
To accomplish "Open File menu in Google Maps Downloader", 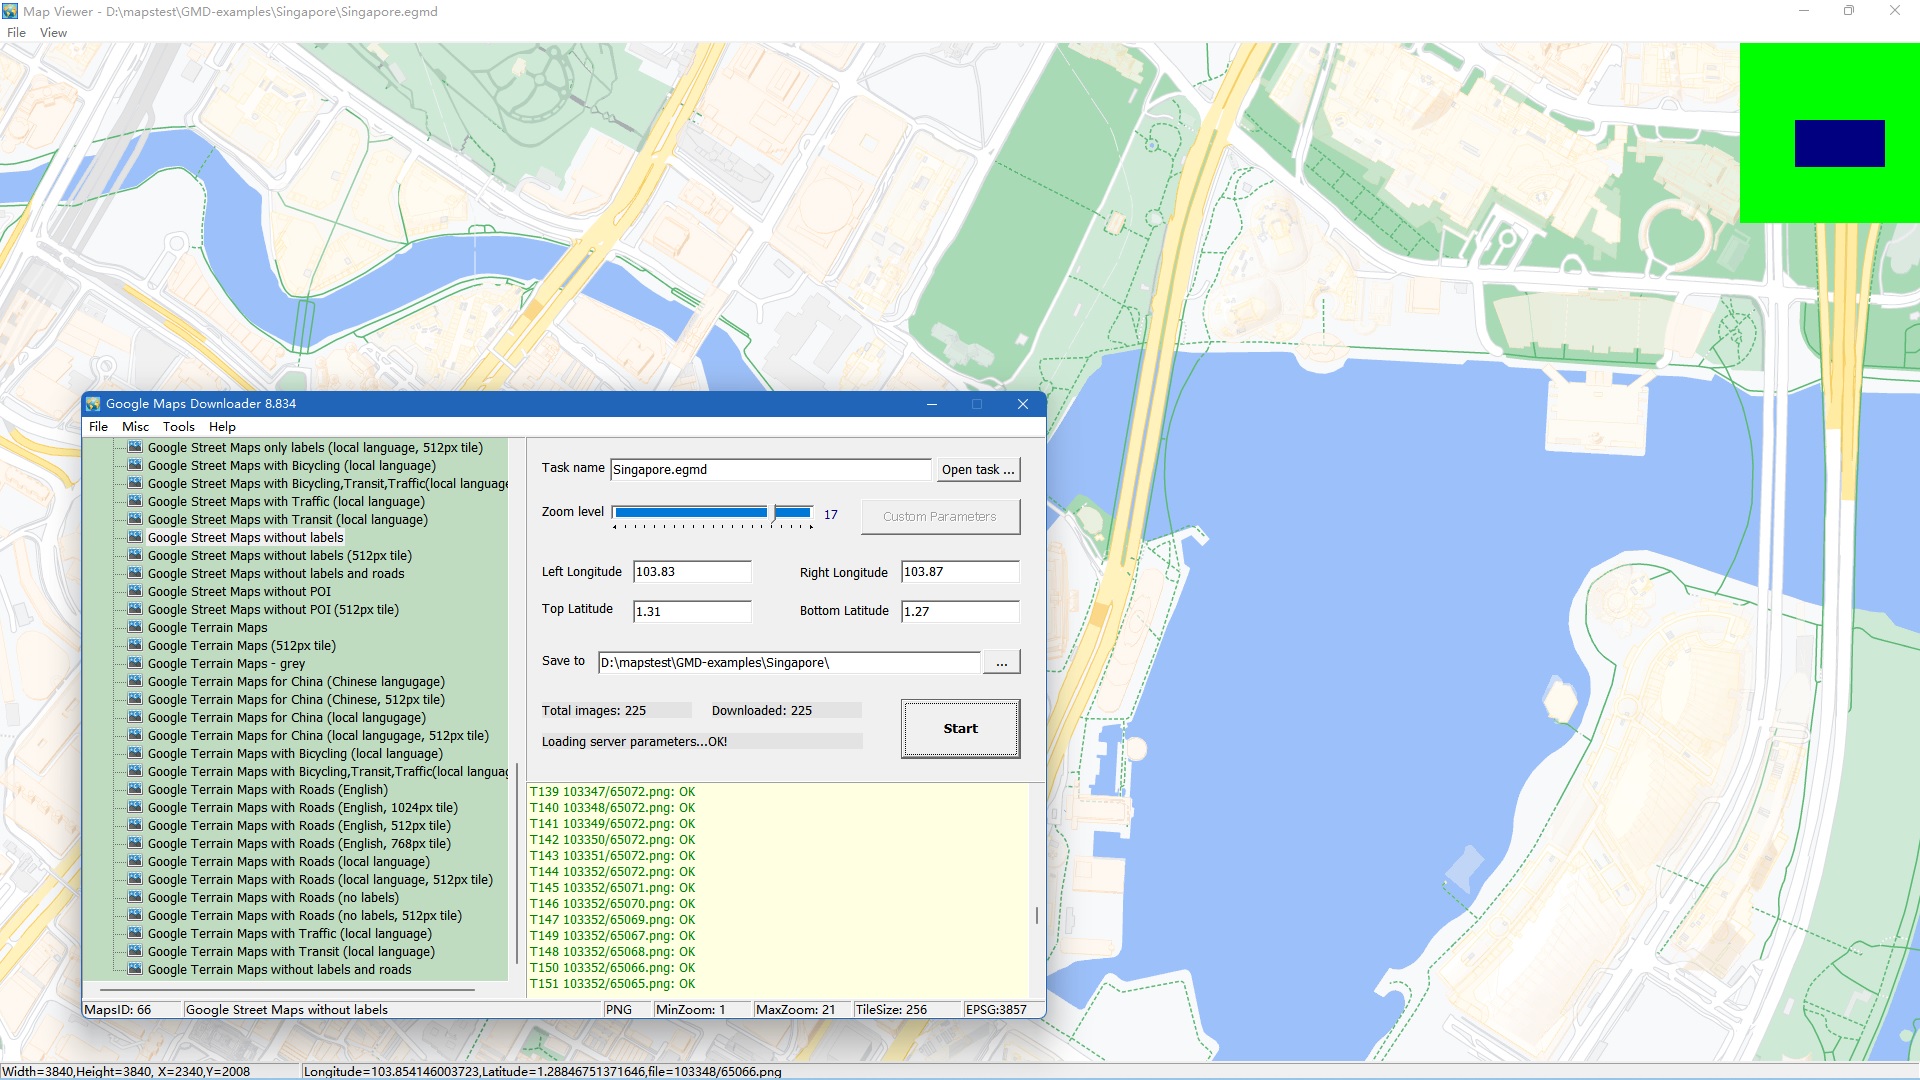I will click(x=98, y=426).
